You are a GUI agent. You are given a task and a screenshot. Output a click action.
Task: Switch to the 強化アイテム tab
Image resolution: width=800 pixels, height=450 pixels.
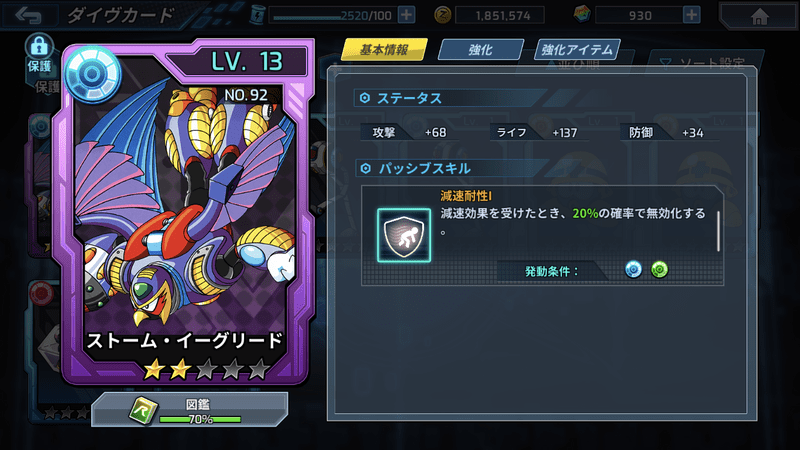click(x=577, y=49)
